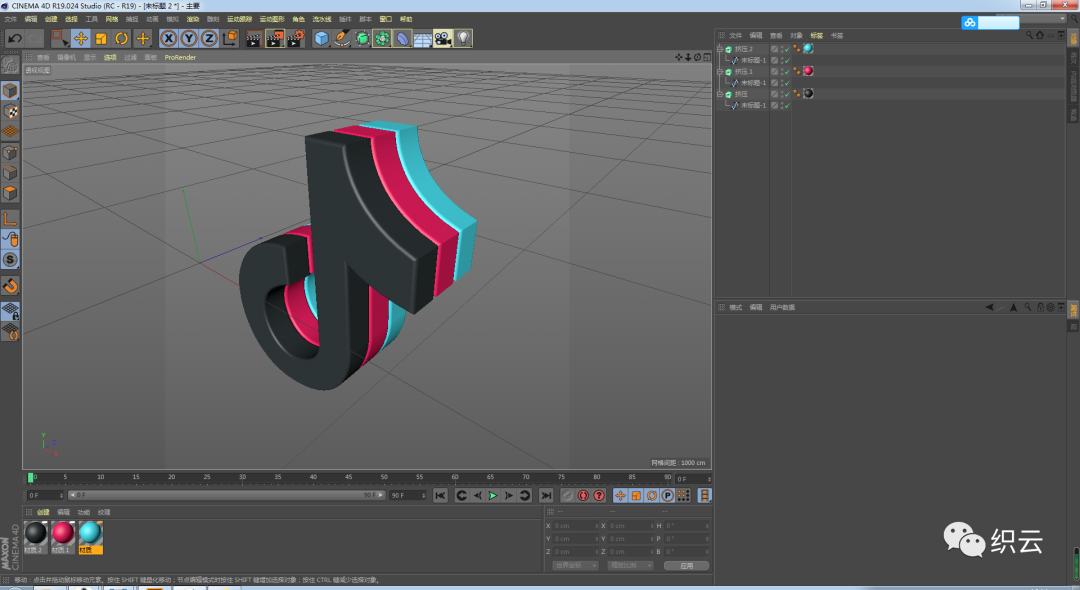Open the generators (subdivision) icon

362,39
